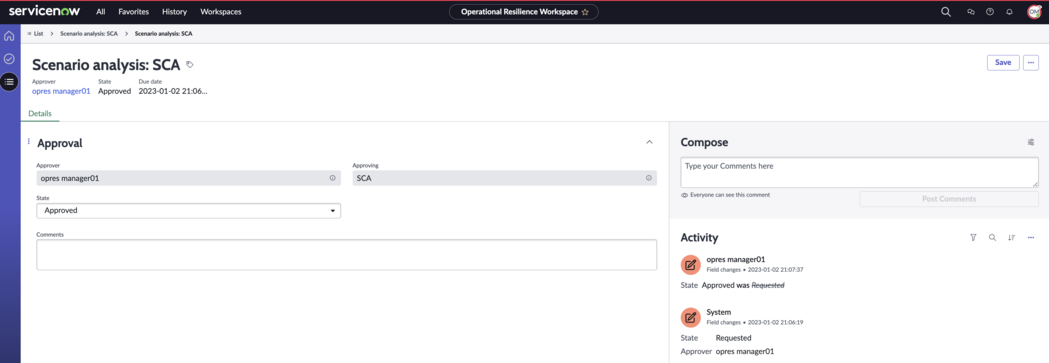Click into the Comments field in Approval
The height and width of the screenshot is (363, 1049).
(347, 255)
